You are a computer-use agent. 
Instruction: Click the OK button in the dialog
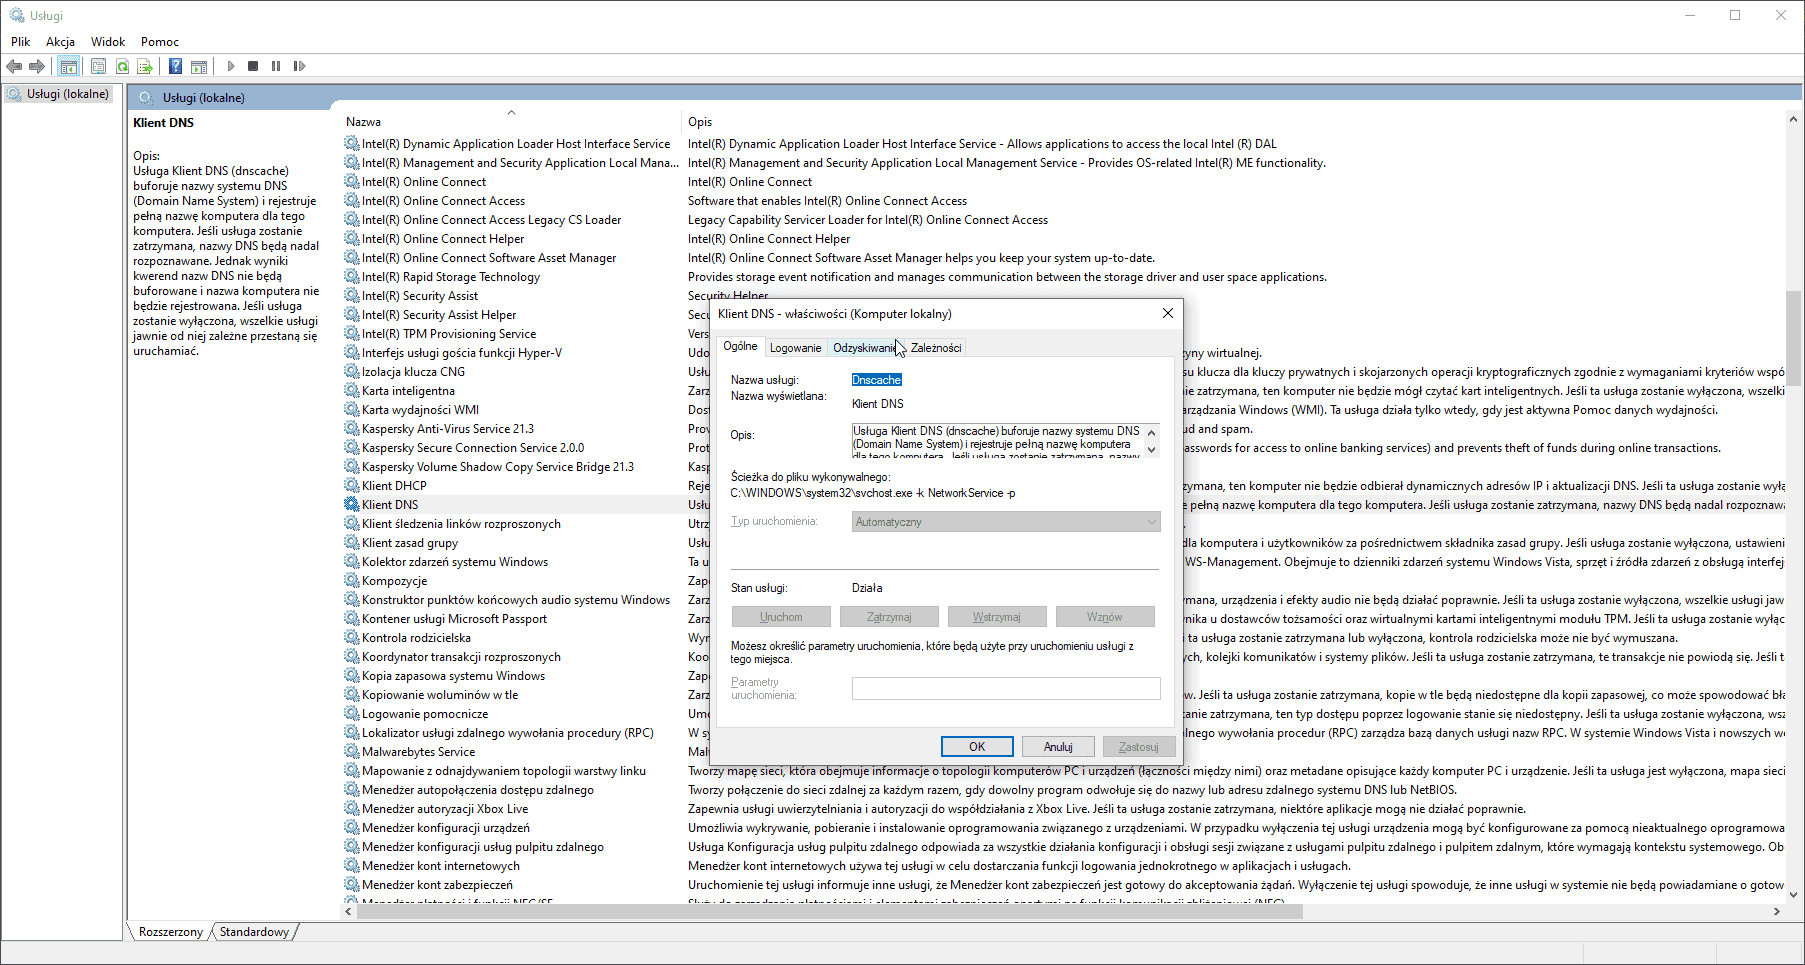pyautogui.click(x=977, y=747)
